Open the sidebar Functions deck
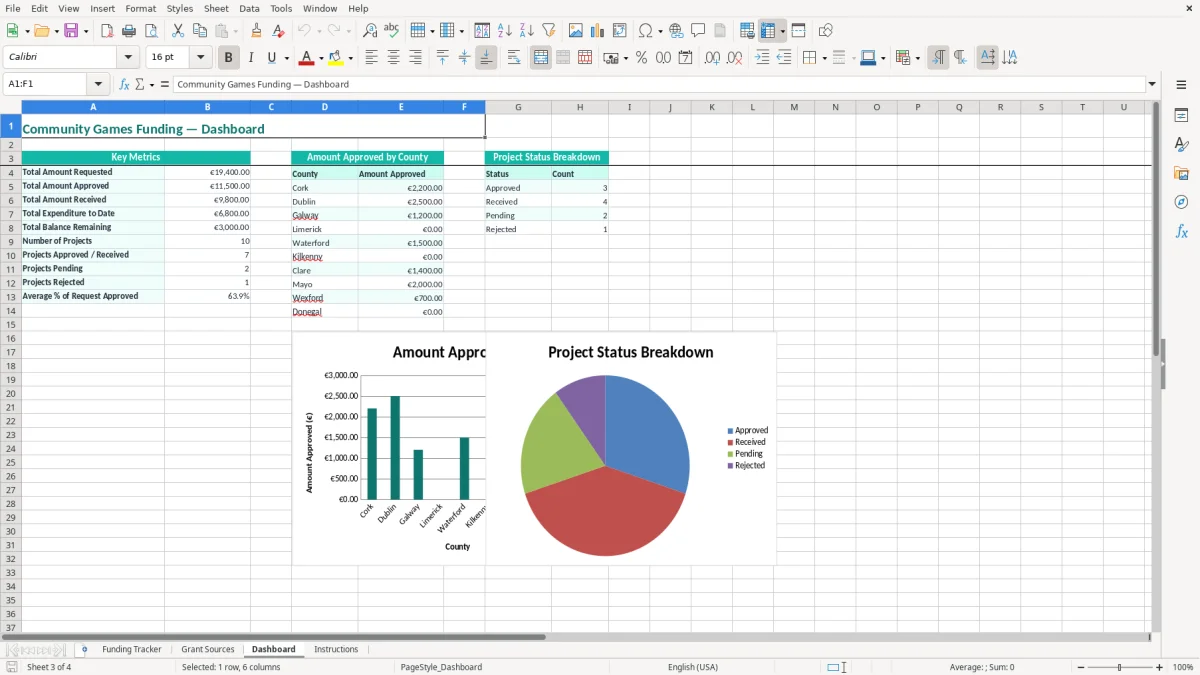Viewport: 1200px width, 675px height. [1181, 231]
